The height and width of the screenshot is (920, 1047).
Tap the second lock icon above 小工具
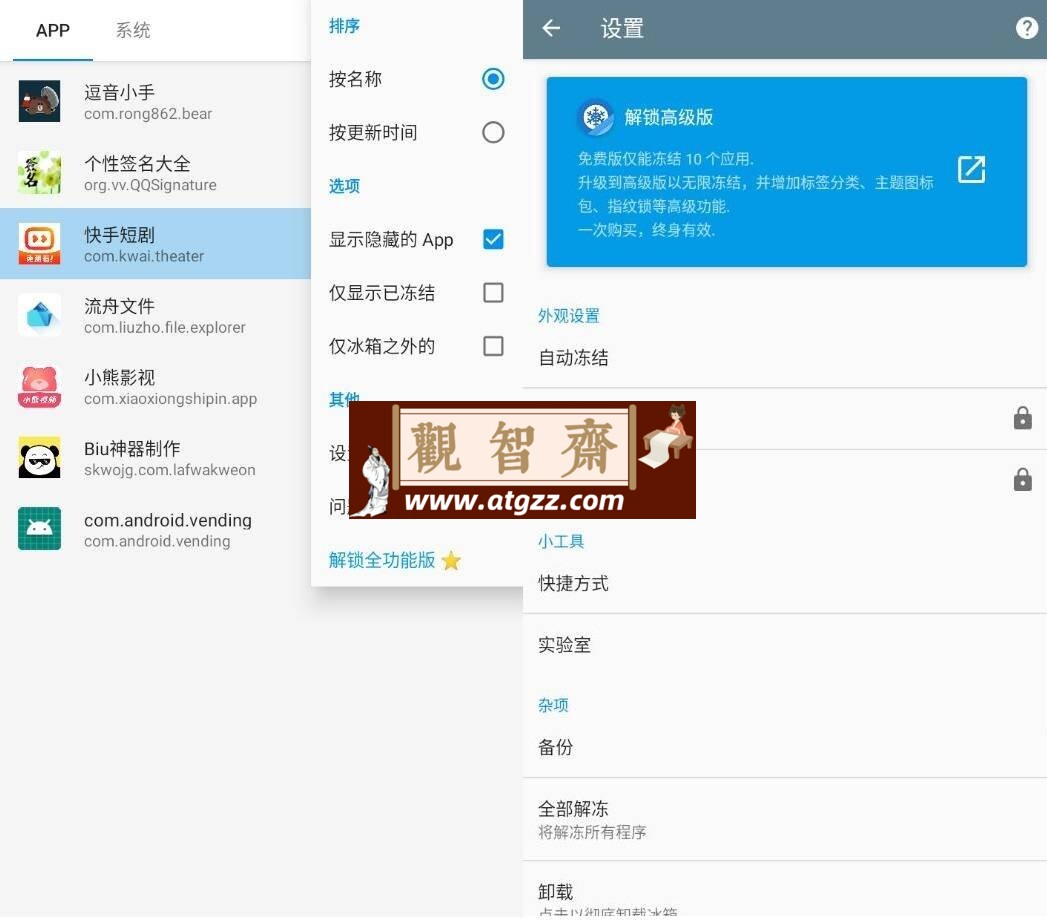coord(1022,479)
